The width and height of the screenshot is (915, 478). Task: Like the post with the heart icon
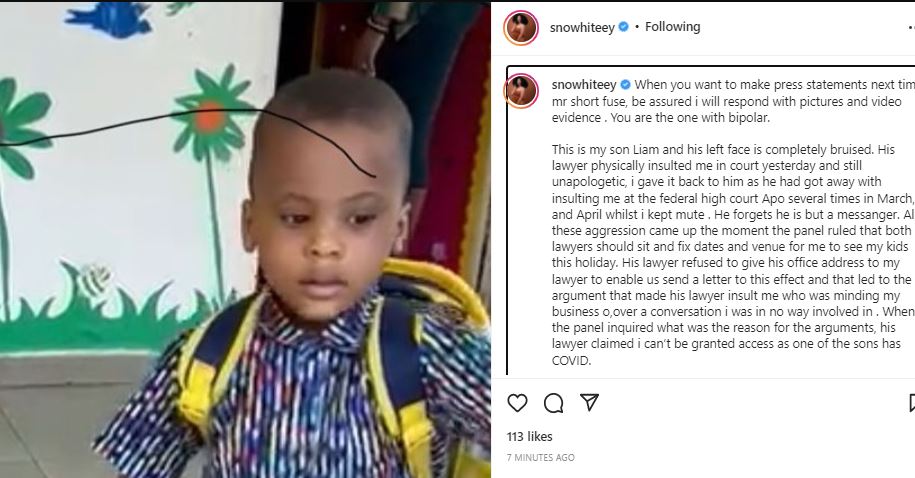[x=517, y=403]
